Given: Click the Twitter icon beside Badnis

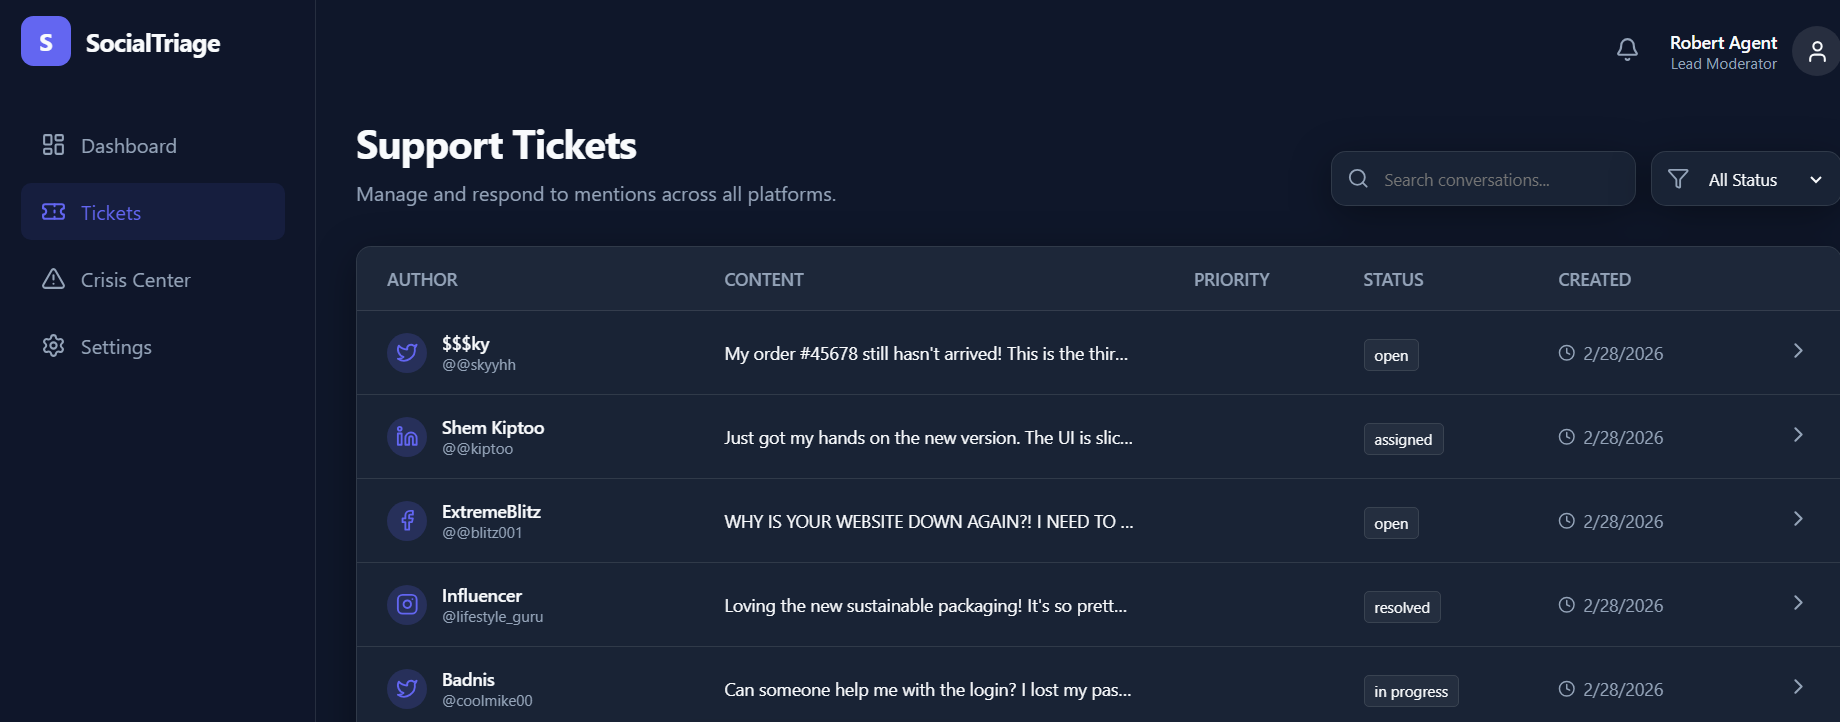Looking at the screenshot, I should [x=407, y=689].
